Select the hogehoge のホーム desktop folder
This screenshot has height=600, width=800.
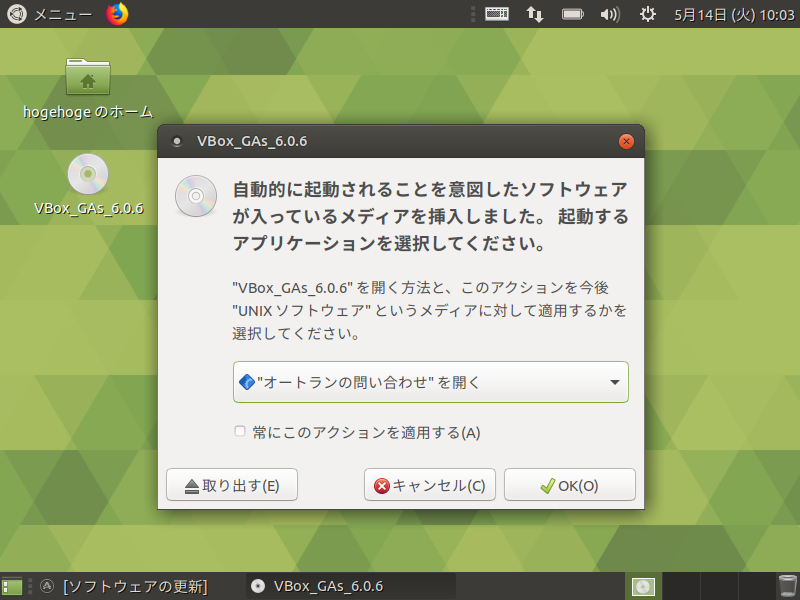coord(88,89)
